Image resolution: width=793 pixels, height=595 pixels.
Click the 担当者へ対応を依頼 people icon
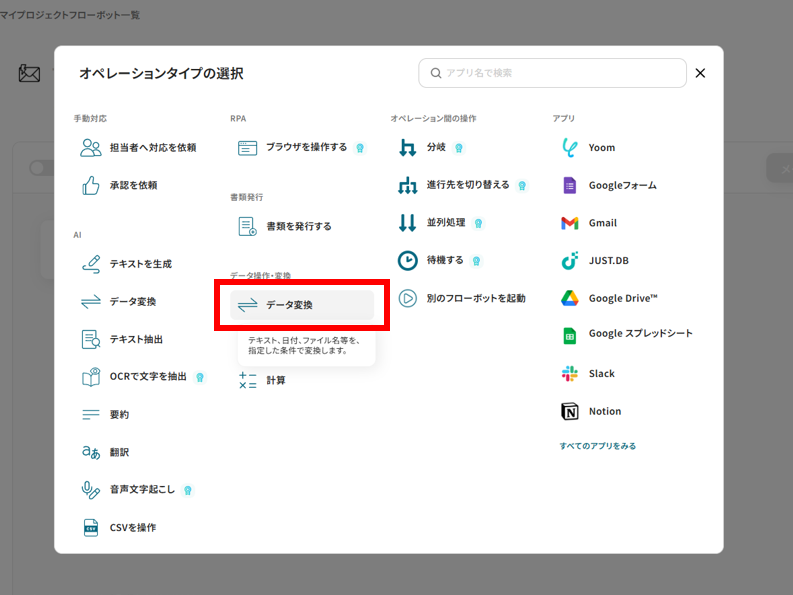91,148
